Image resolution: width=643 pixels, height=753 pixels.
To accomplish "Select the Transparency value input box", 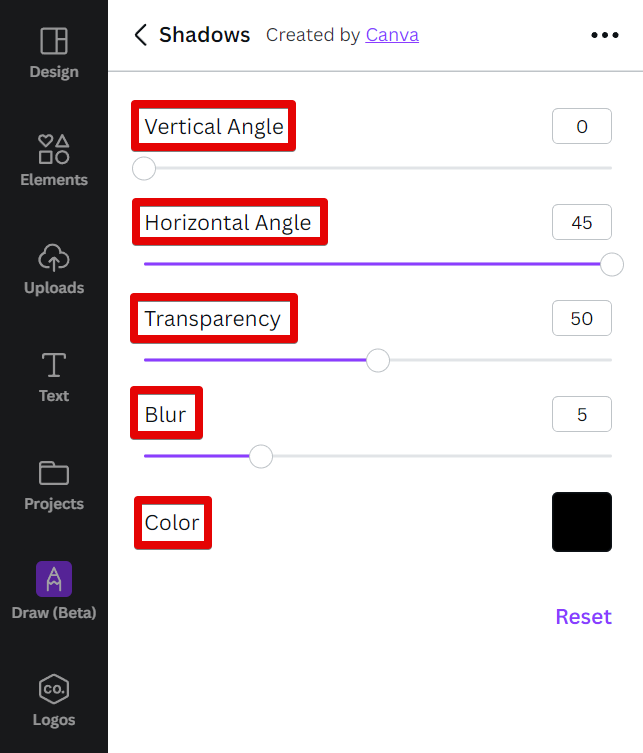I will coord(582,318).
